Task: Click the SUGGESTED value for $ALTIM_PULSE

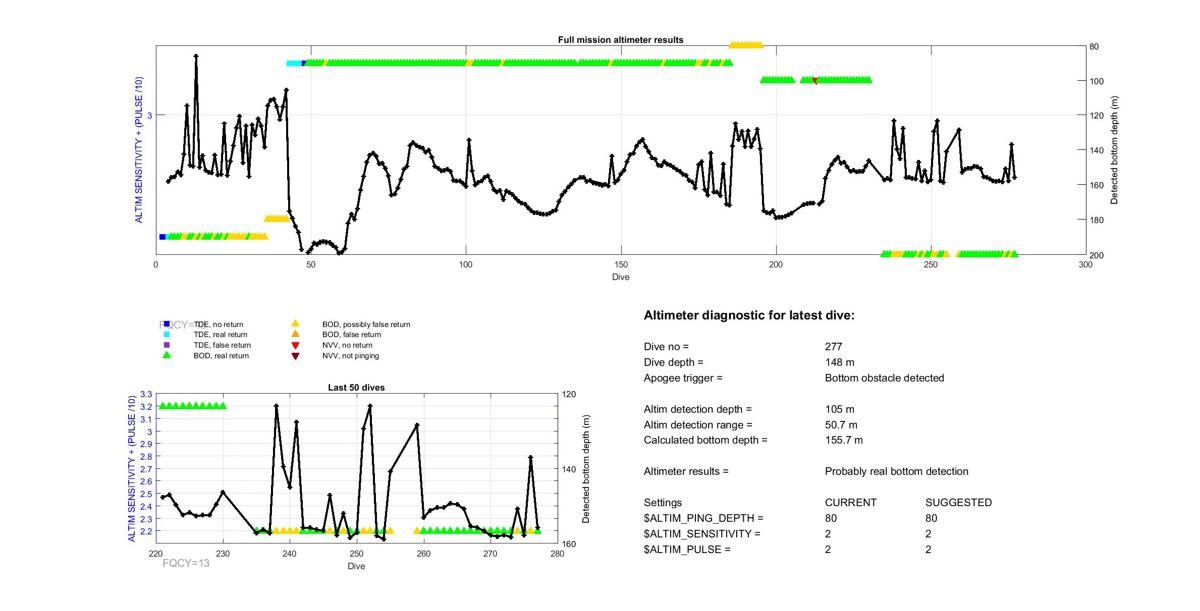Action: pyautogui.click(x=930, y=549)
